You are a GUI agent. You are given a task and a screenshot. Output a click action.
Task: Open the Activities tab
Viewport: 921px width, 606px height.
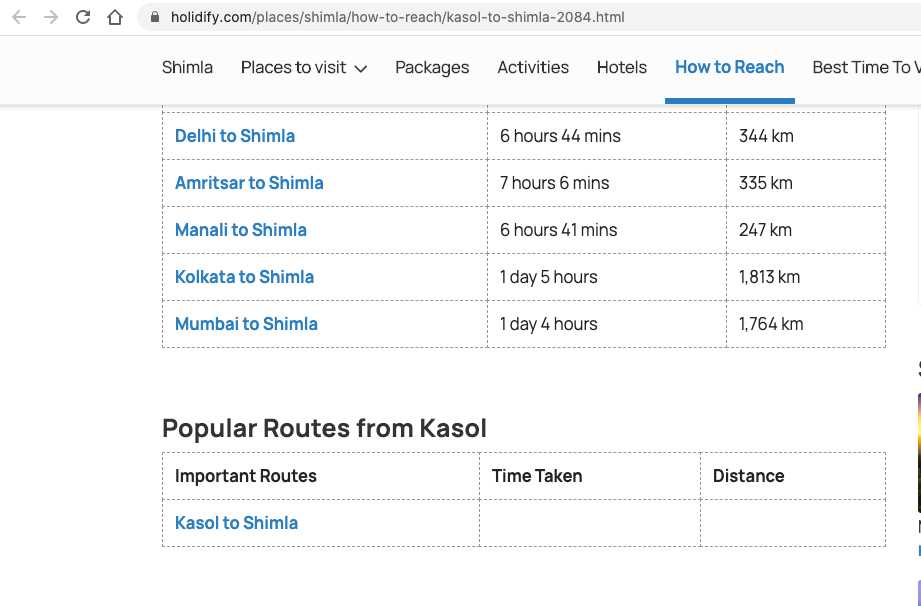(533, 68)
